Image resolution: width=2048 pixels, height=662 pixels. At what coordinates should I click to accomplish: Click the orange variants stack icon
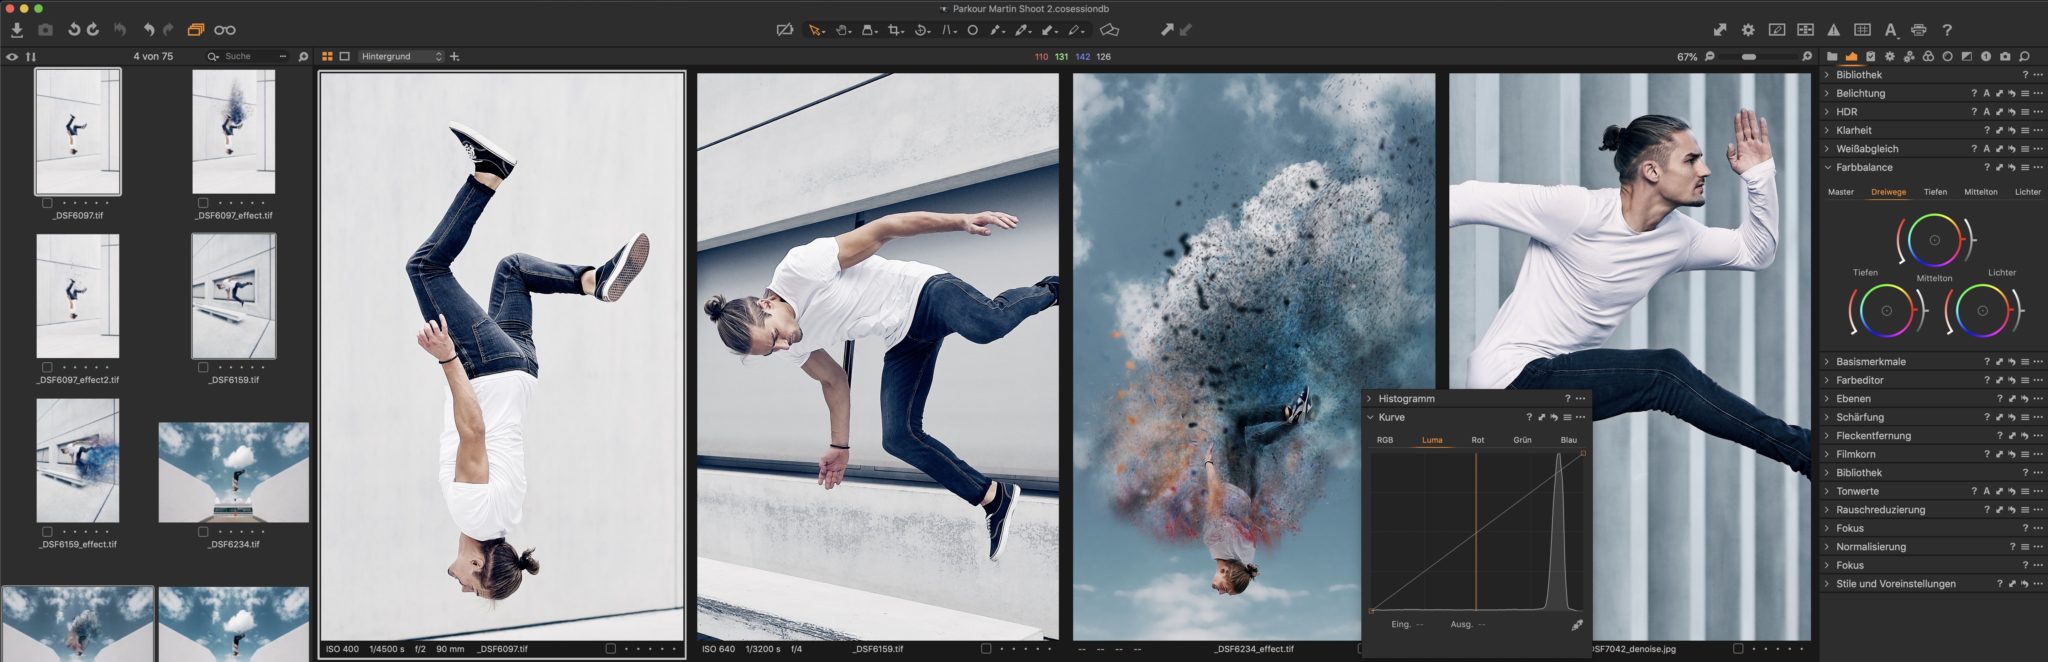coord(196,30)
